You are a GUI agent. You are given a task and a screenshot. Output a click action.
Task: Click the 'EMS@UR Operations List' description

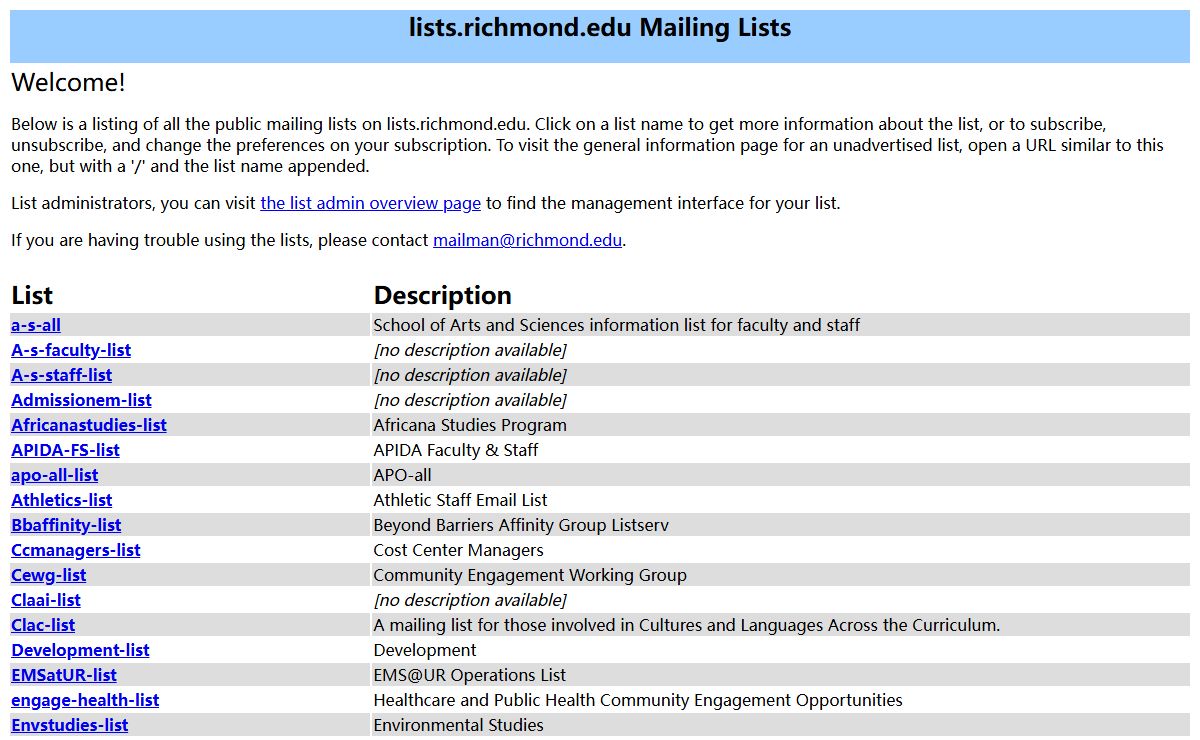(470, 675)
